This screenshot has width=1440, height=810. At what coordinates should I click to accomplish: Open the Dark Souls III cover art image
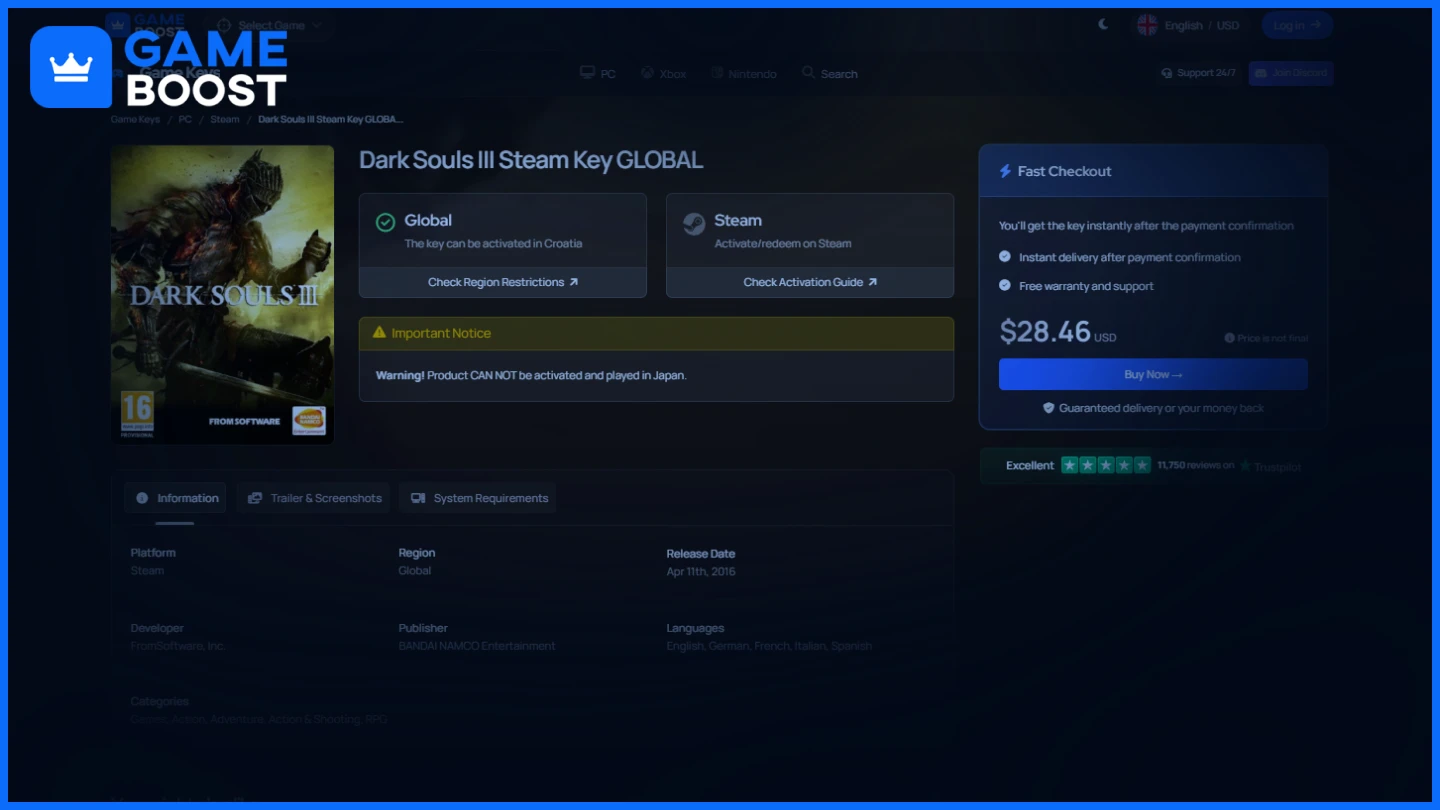[222, 294]
